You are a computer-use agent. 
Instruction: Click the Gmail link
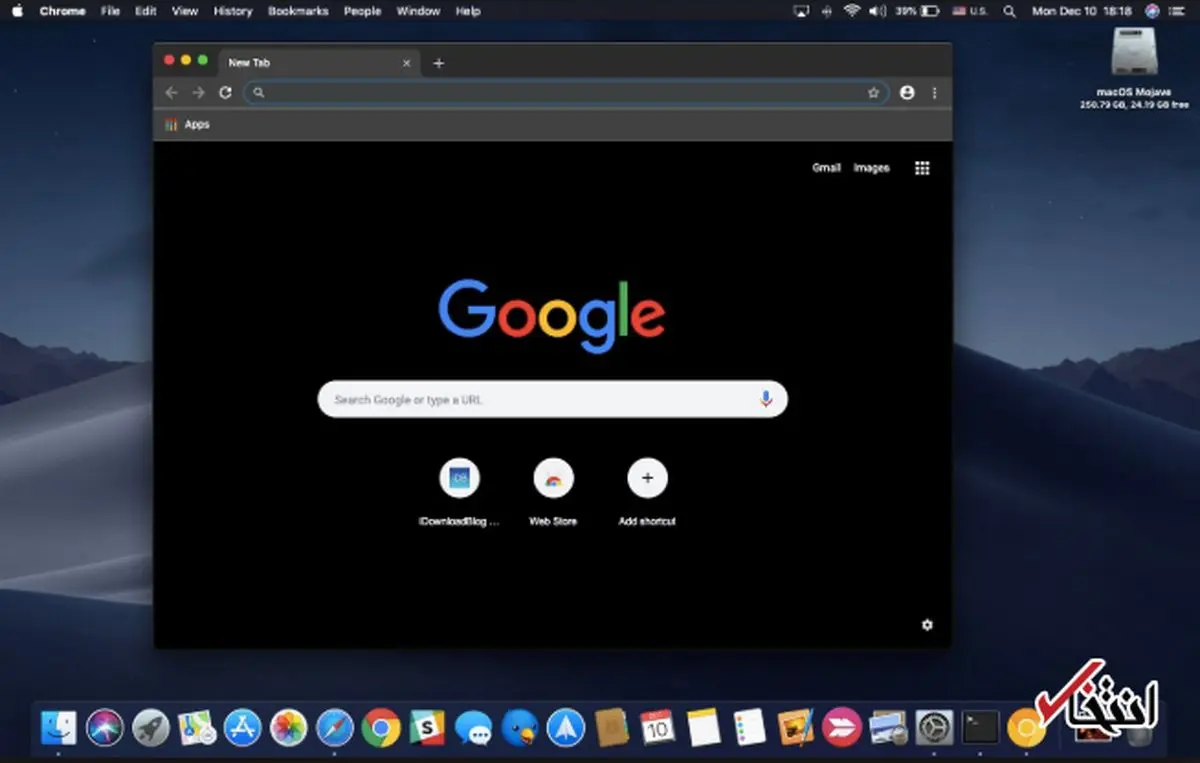pyautogui.click(x=826, y=168)
